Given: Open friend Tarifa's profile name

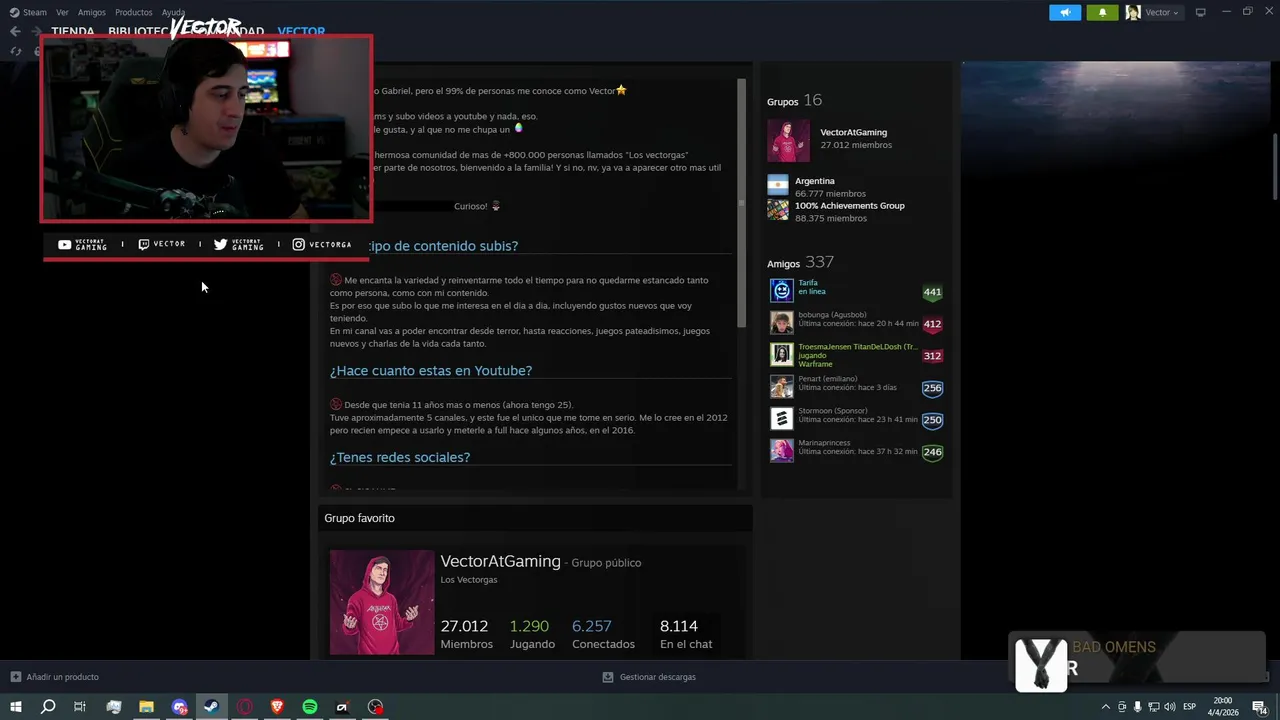Looking at the screenshot, I should pyautogui.click(x=808, y=283).
